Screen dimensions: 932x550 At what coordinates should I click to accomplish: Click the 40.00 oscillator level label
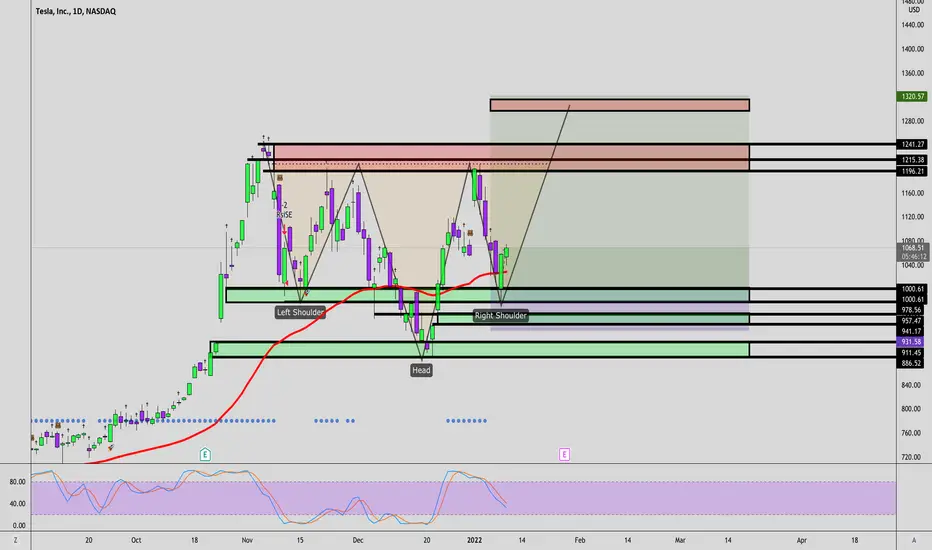click(17, 504)
